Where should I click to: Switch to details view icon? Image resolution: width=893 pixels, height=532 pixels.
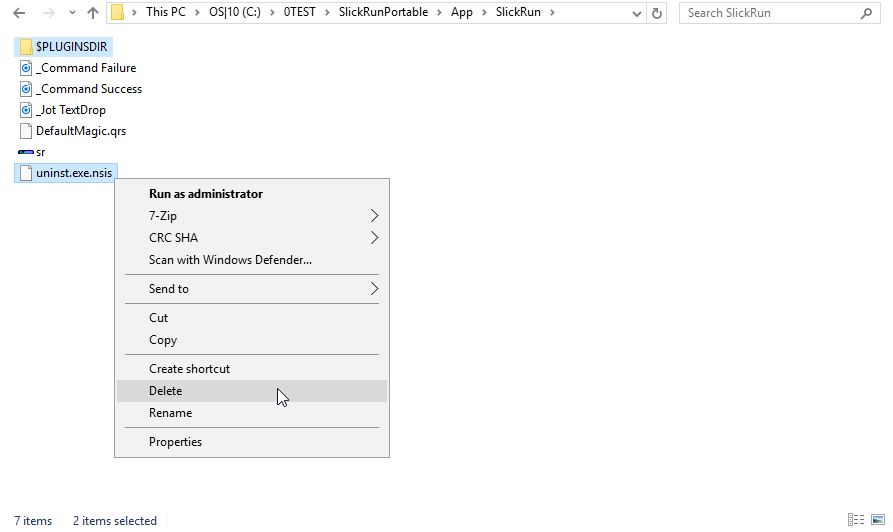[x=856, y=519]
